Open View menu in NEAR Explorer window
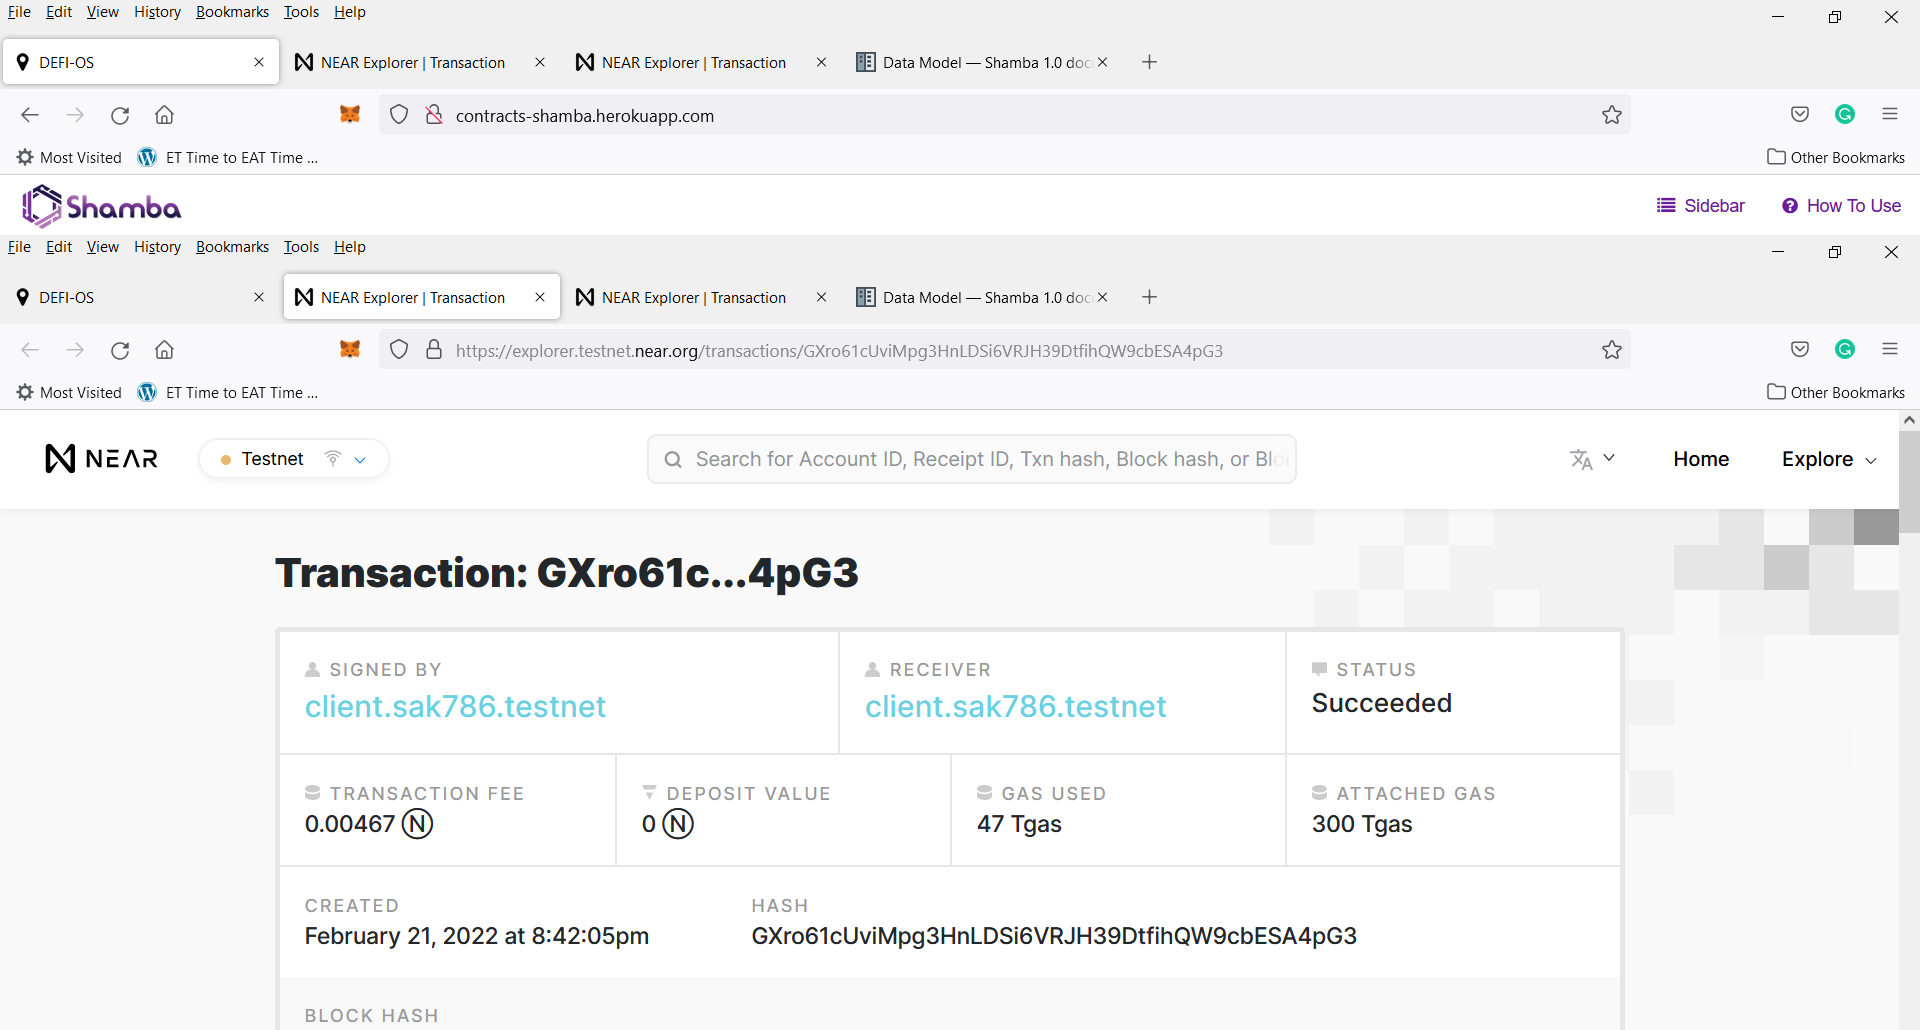 tap(102, 247)
